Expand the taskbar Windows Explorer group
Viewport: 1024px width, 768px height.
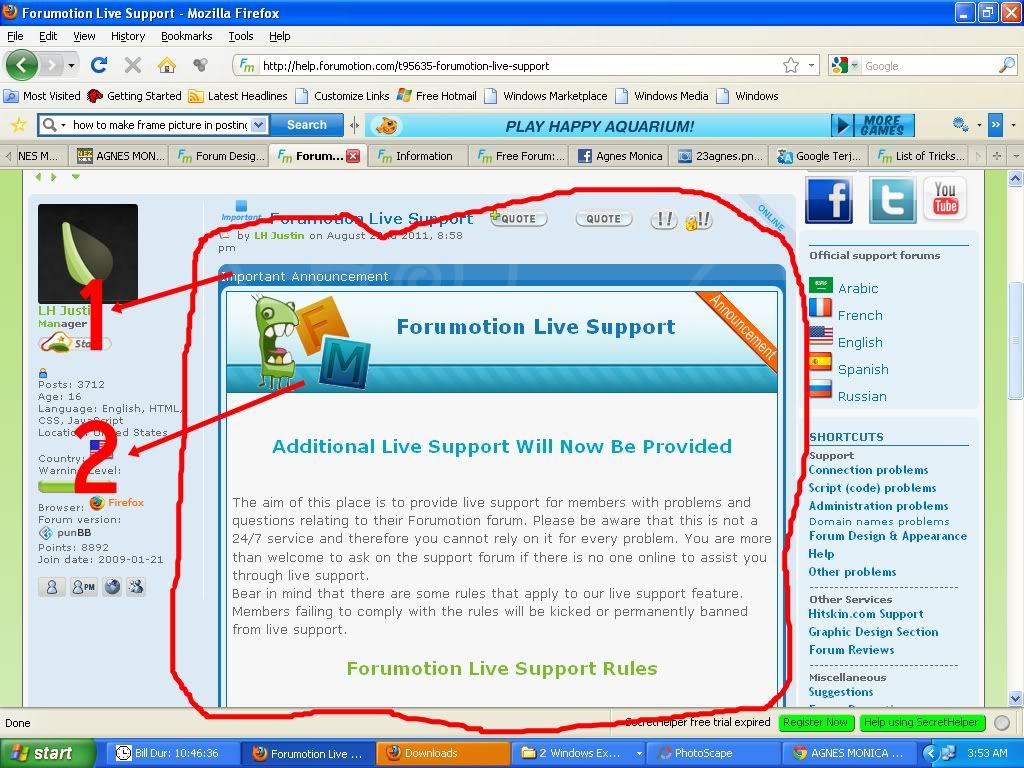tap(639, 753)
